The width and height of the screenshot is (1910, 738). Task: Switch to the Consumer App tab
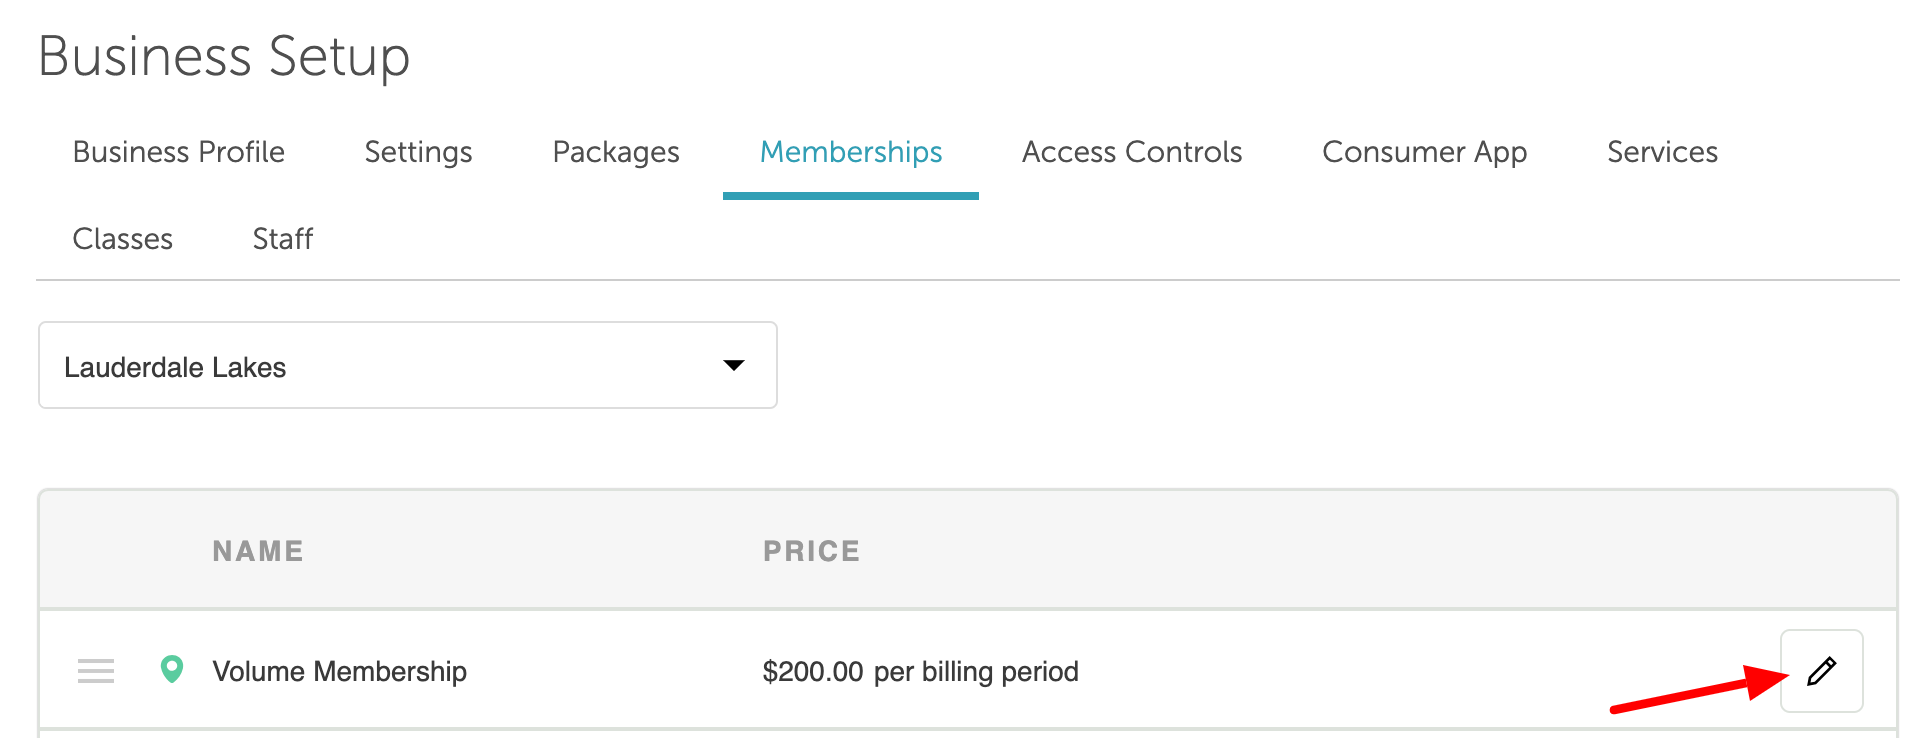(1424, 152)
